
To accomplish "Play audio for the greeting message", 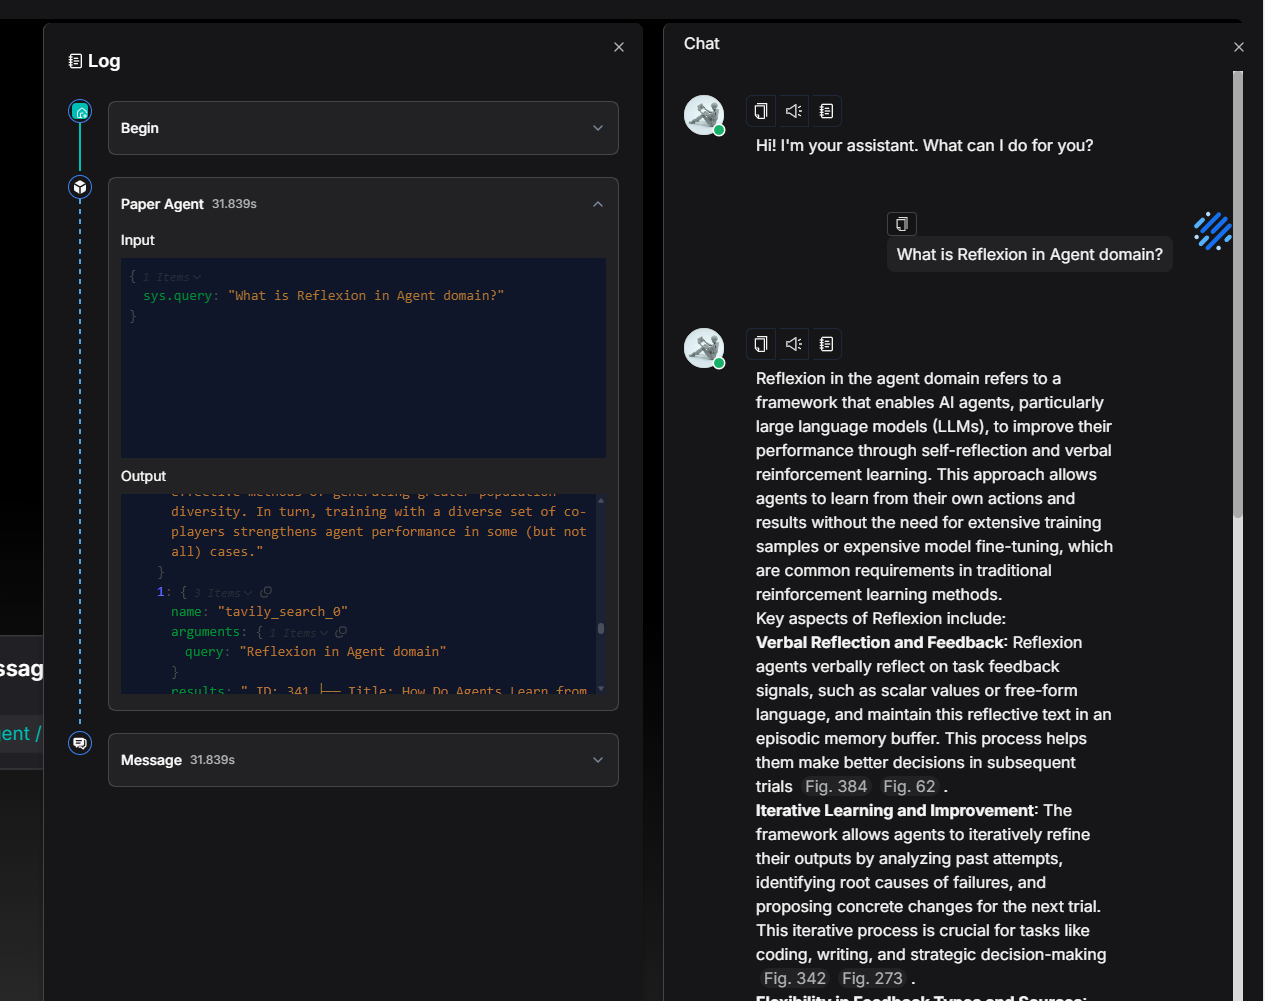I will tap(794, 111).
